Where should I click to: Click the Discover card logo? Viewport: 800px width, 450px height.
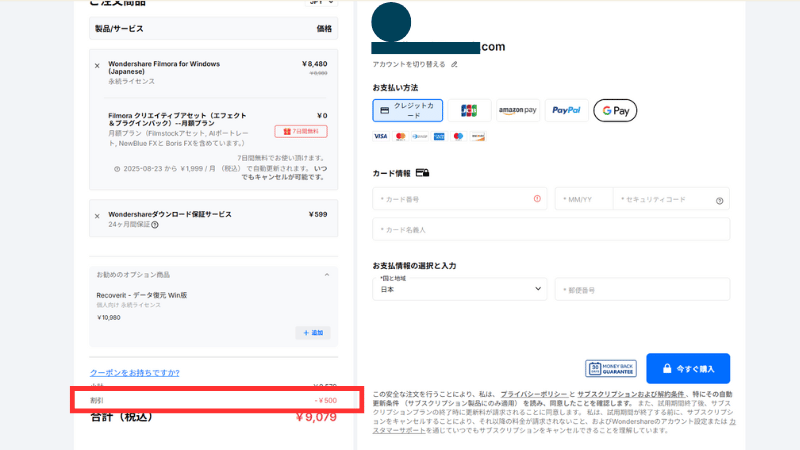(x=478, y=136)
